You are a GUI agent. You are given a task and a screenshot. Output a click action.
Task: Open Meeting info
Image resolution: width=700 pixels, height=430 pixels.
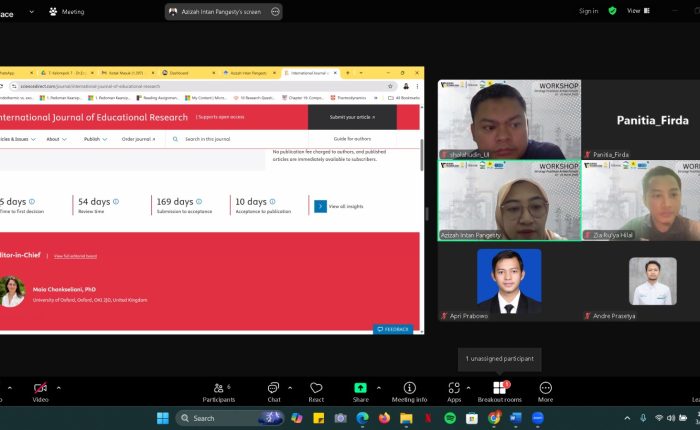click(409, 388)
